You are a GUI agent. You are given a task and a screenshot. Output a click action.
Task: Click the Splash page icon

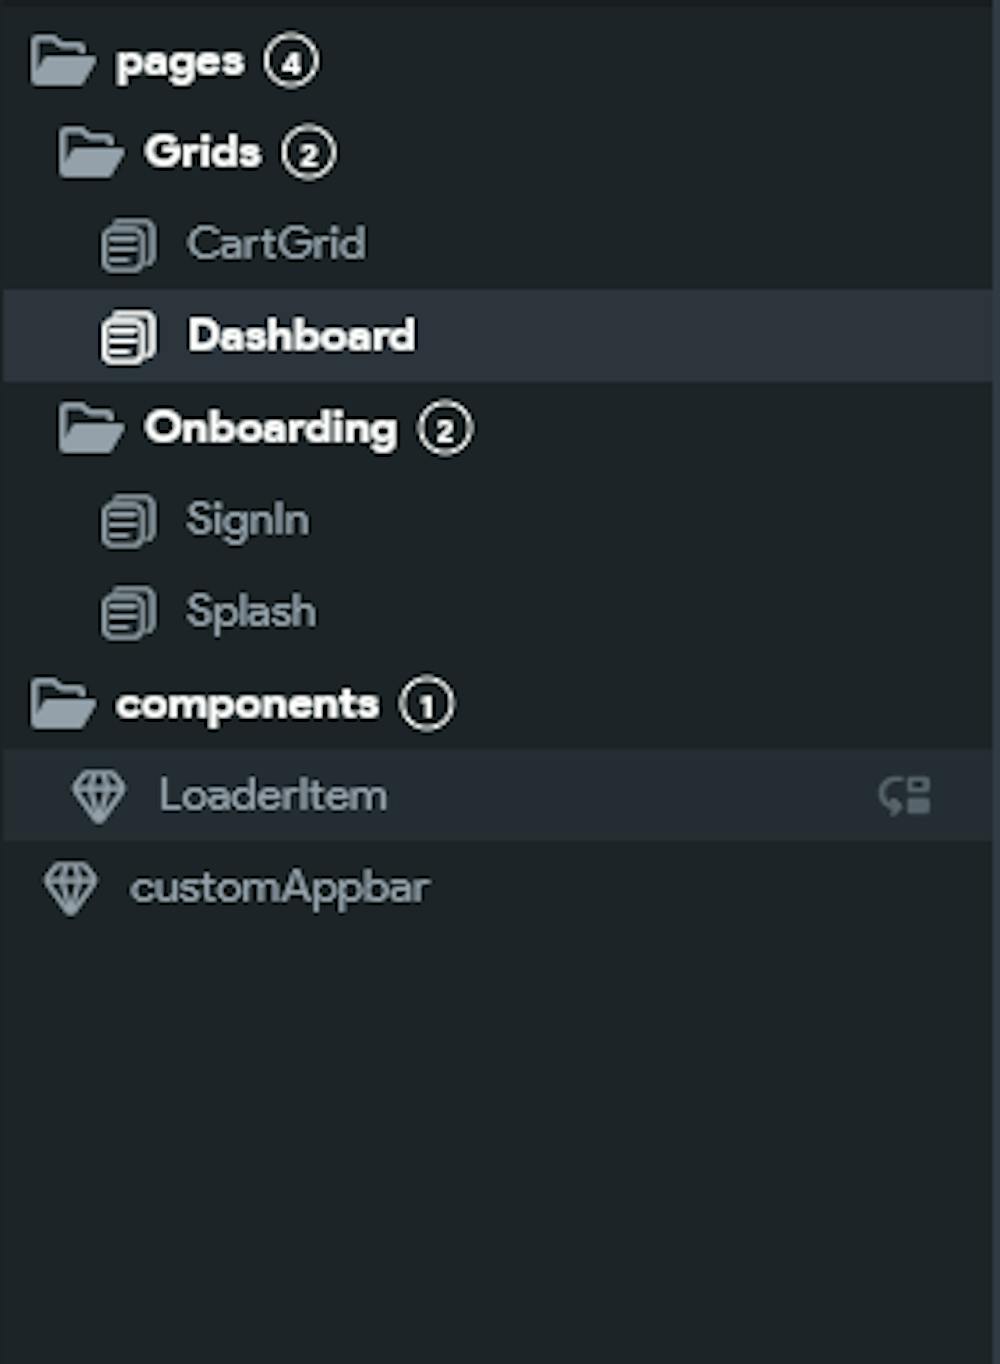[128, 612]
